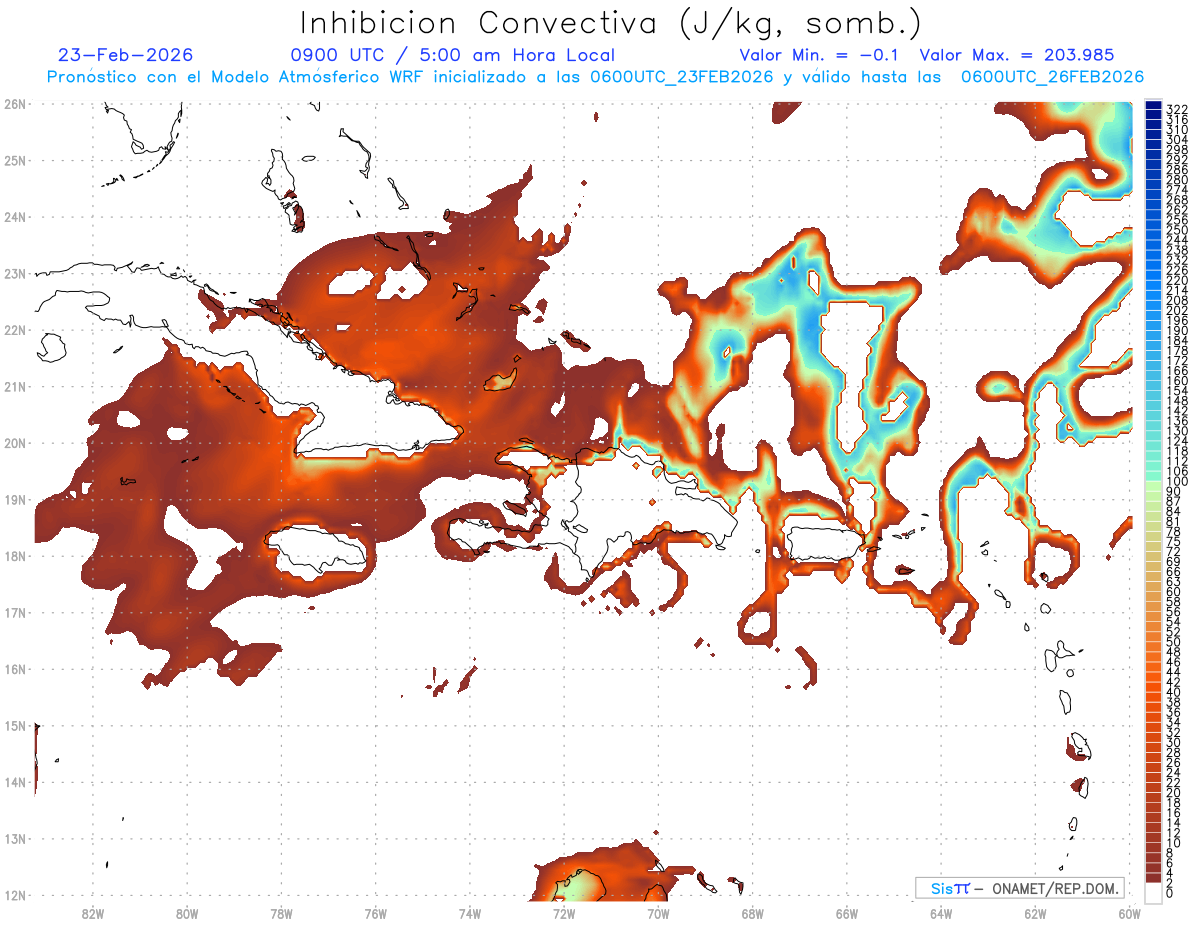Click the color bar value "202"
The height and width of the screenshot is (927, 1200).
pyautogui.click(x=1177, y=310)
